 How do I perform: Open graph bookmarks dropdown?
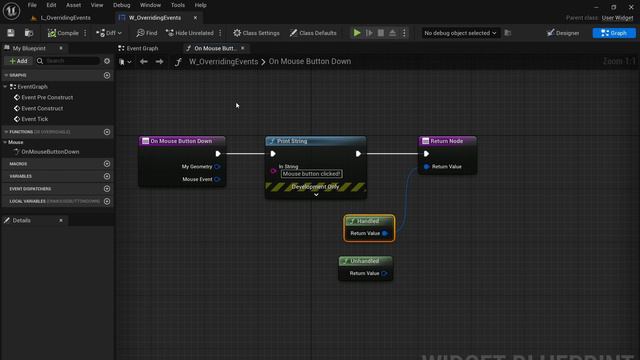click(x=125, y=62)
